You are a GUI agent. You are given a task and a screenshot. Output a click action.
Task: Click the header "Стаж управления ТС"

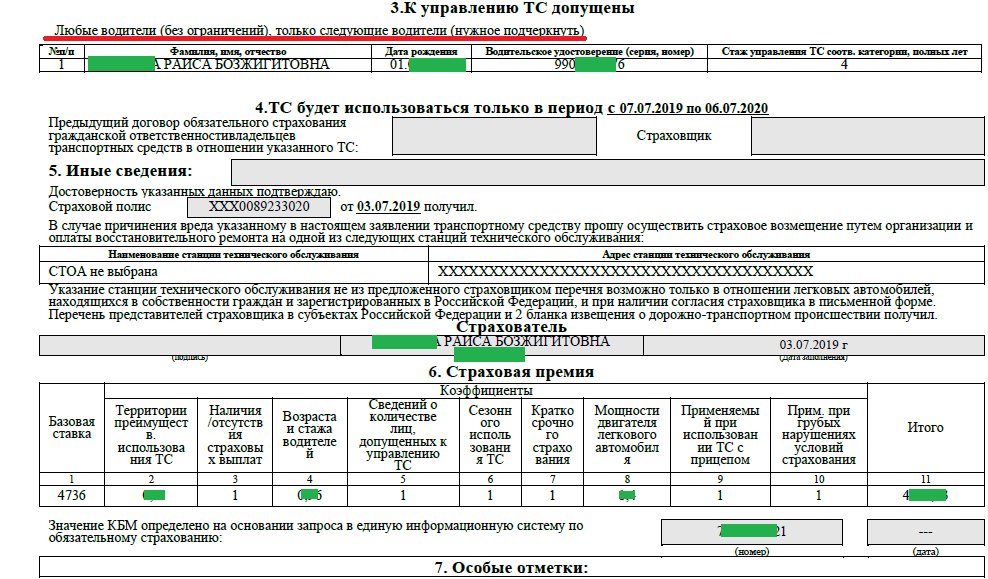(x=844, y=52)
